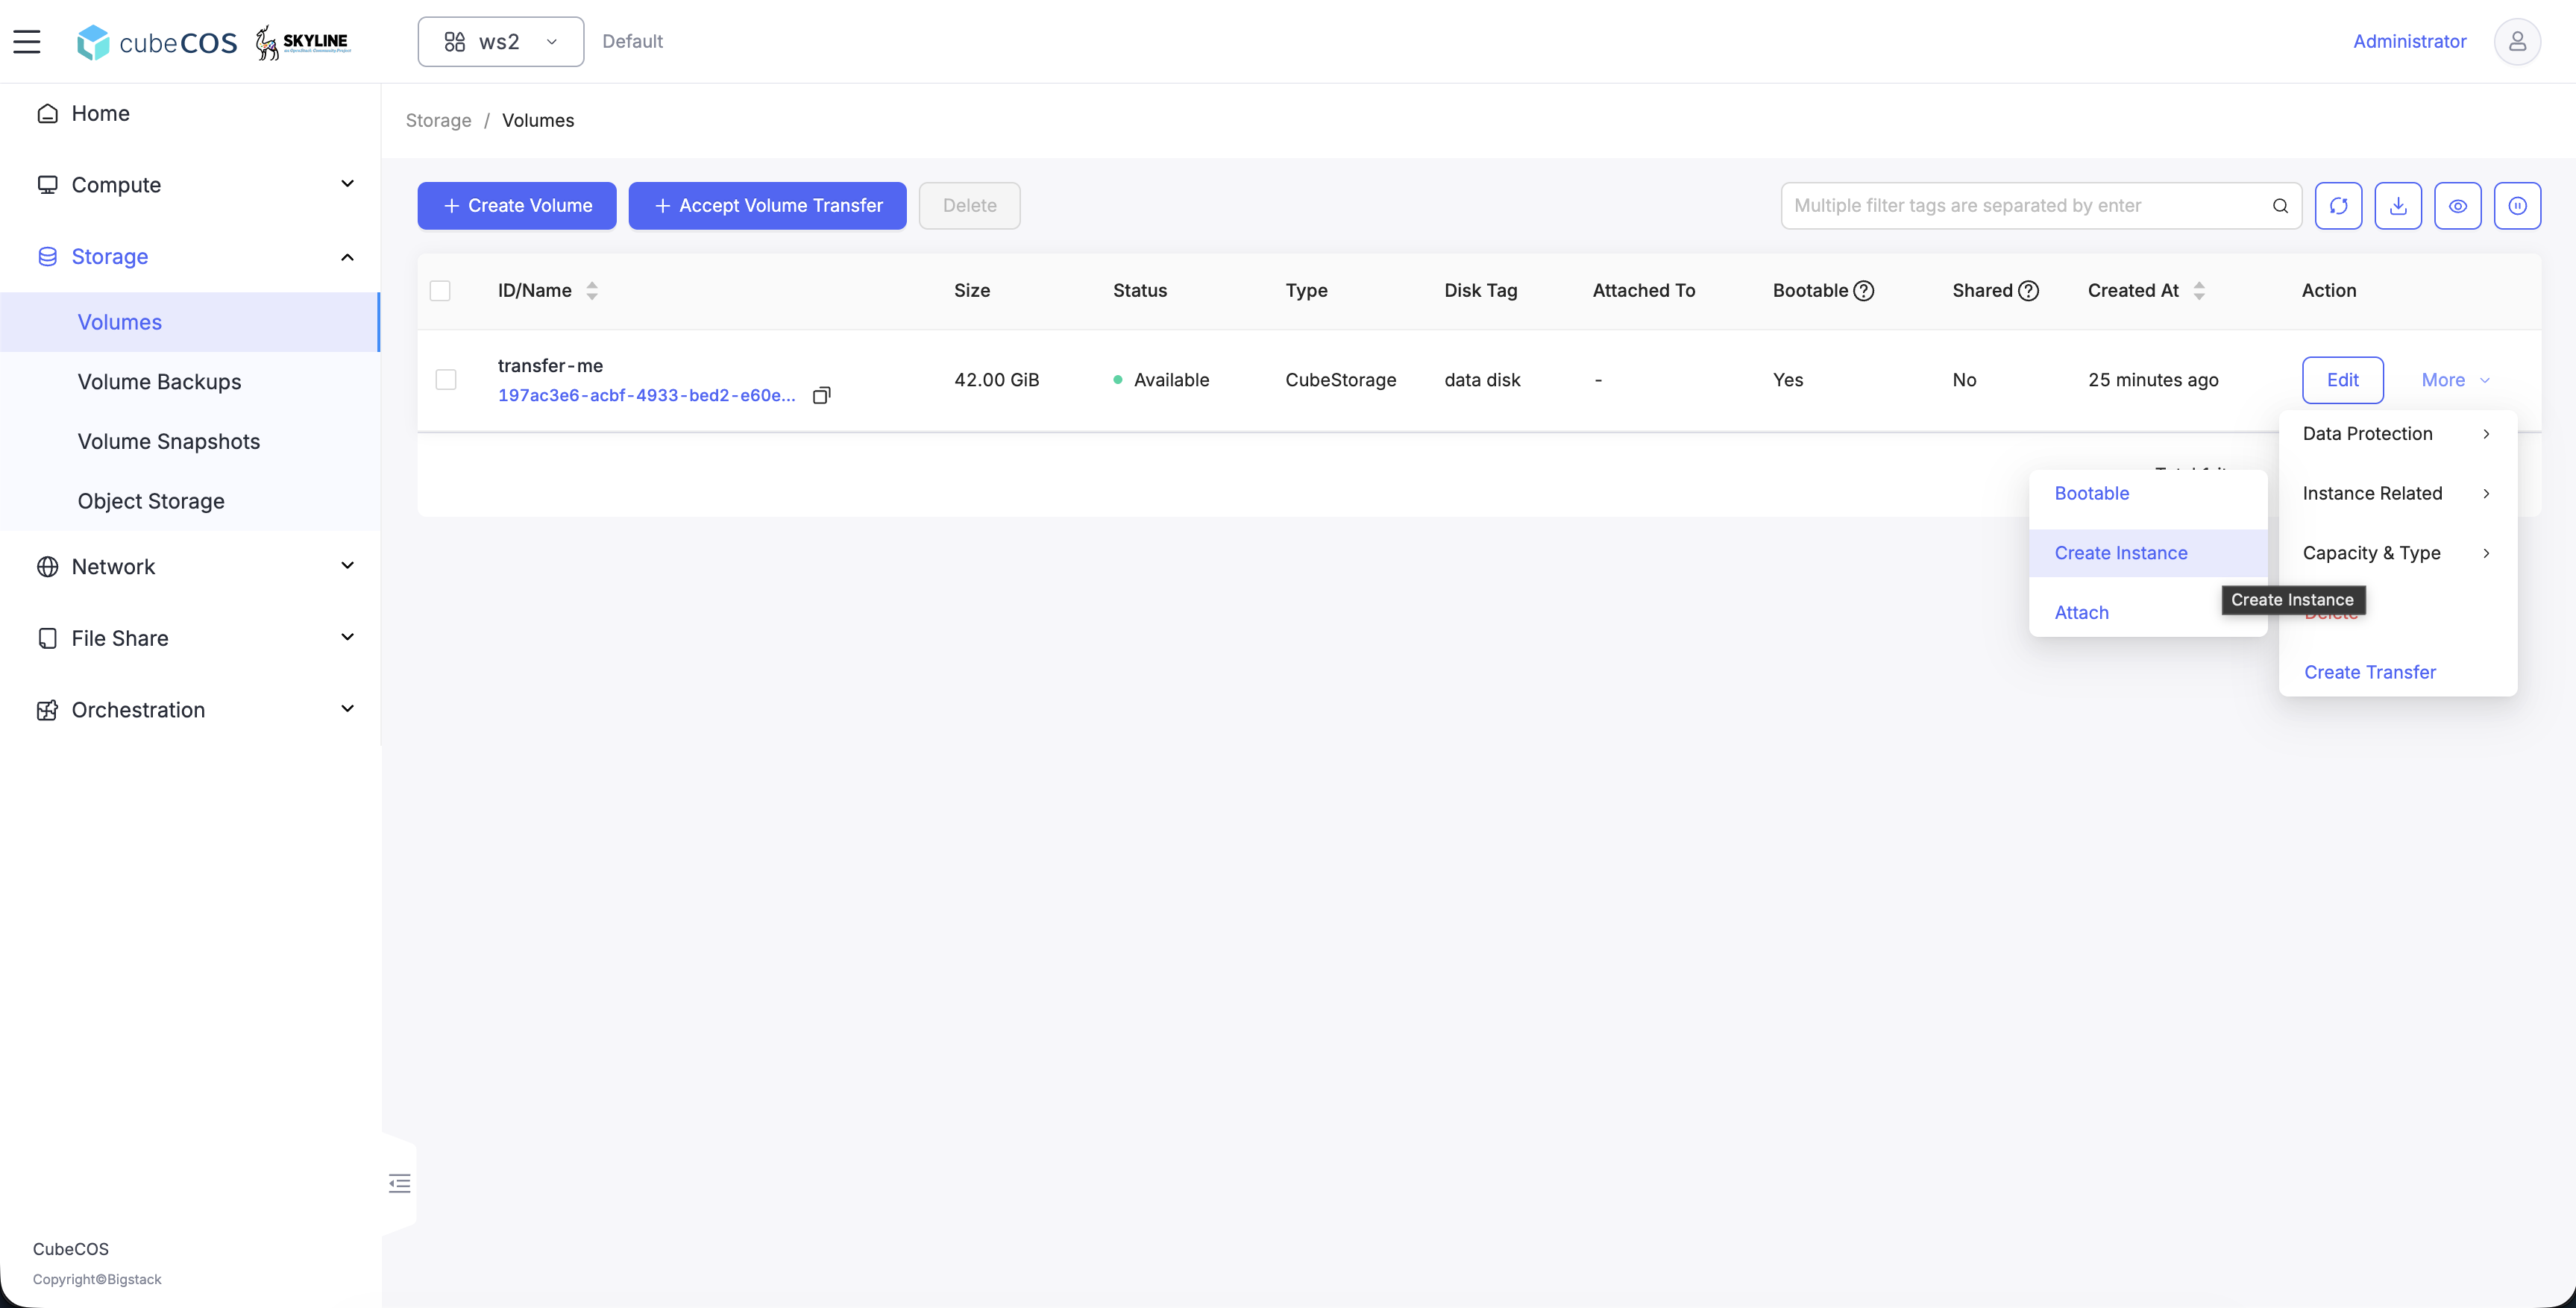Image resolution: width=2576 pixels, height=1308 pixels.
Task: Expand the Data Protection submenu
Action: coord(2398,434)
